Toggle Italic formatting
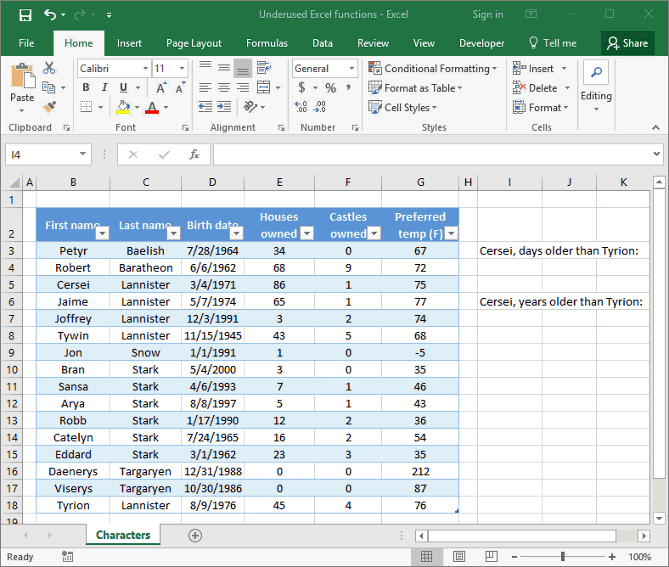Viewport: 669px width, 567px height. point(105,87)
